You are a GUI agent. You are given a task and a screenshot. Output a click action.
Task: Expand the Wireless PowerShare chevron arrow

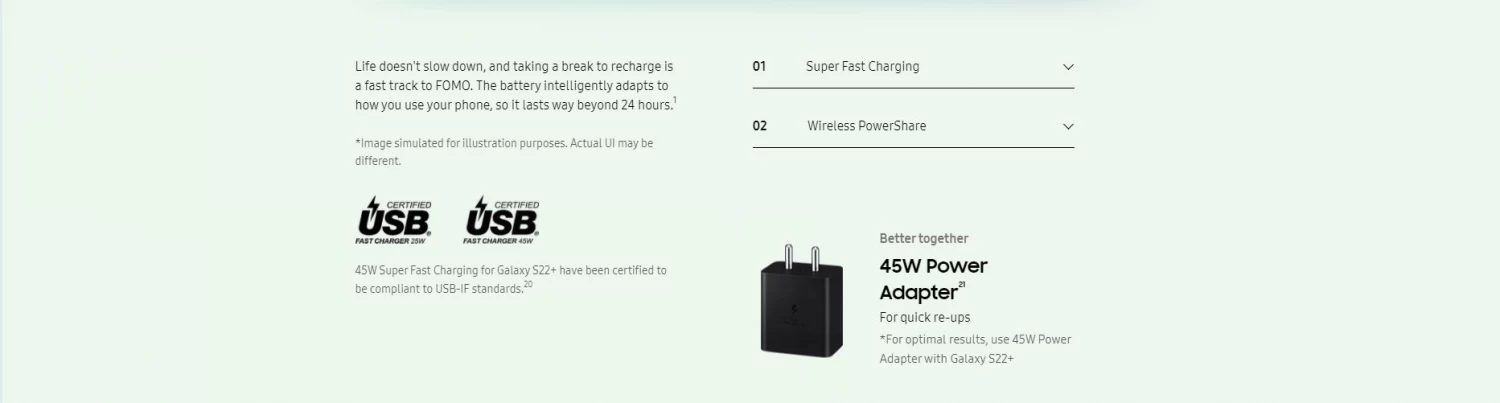click(1068, 127)
